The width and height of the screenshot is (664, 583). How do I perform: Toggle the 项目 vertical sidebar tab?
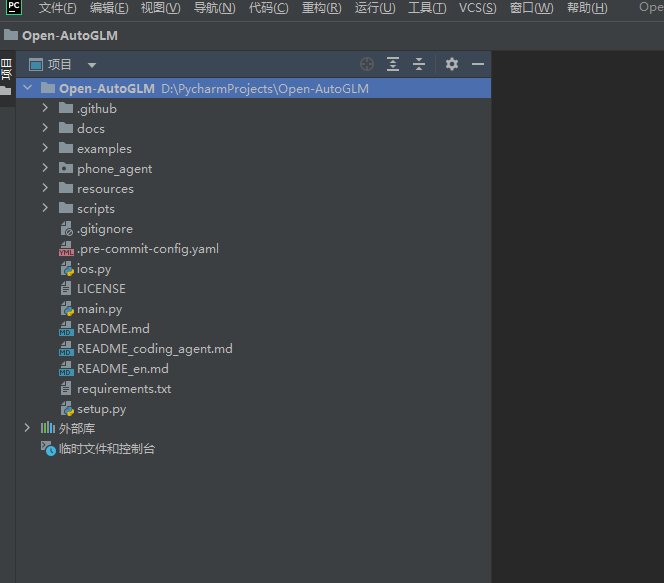[7, 70]
